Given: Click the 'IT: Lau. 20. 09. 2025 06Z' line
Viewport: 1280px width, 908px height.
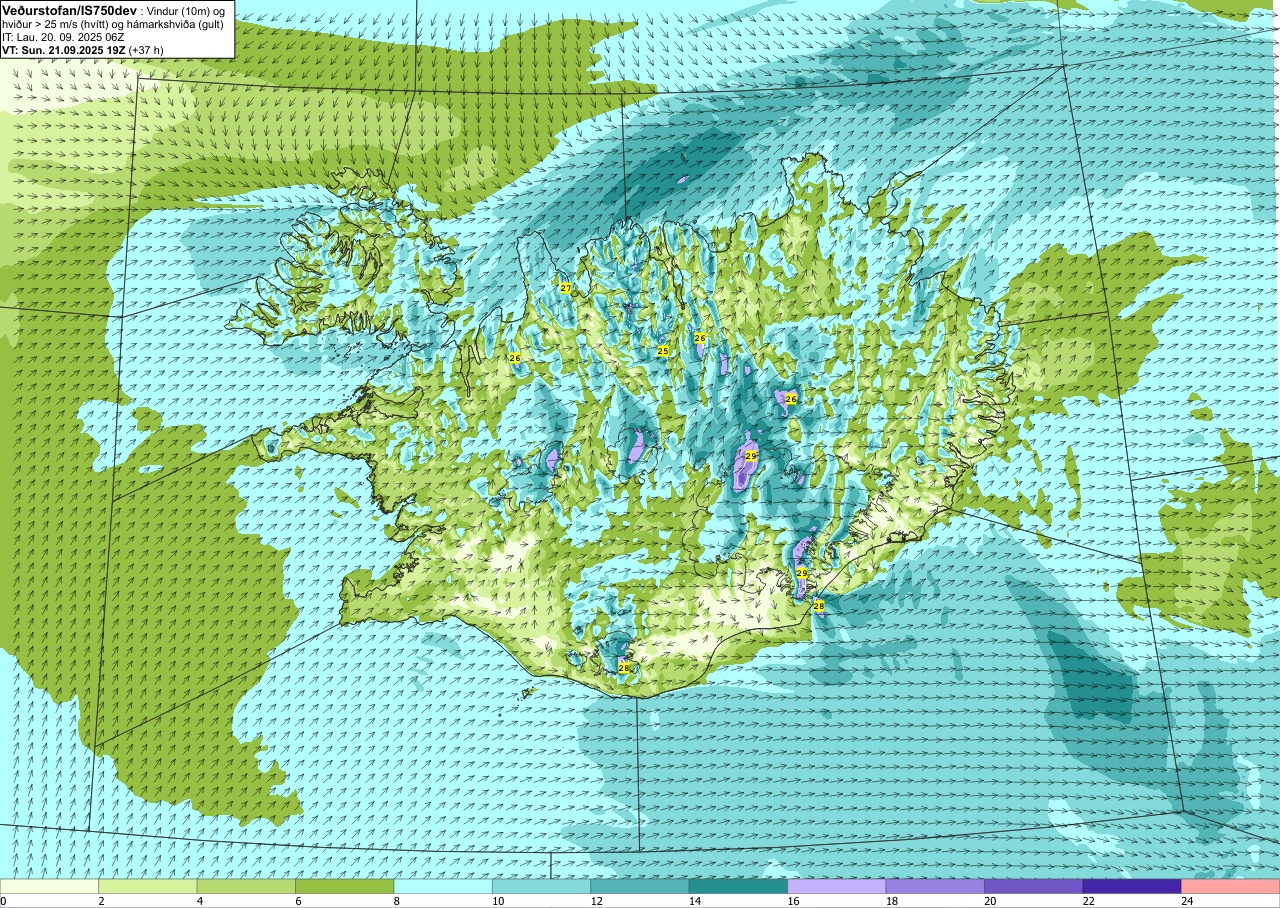Looking at the screenshot, I should coord(63,37).
